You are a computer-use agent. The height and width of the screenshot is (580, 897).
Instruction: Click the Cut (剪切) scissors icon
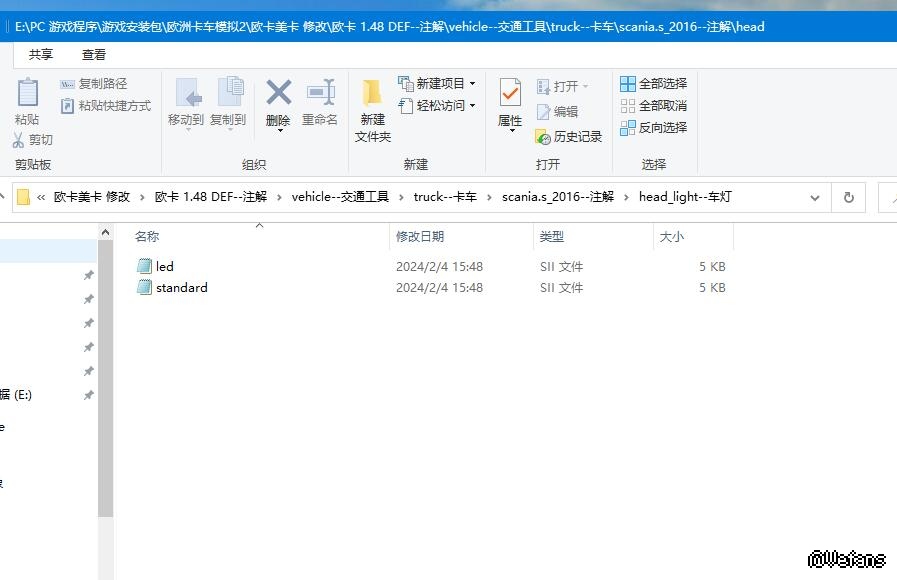click(x=19, y=140)
